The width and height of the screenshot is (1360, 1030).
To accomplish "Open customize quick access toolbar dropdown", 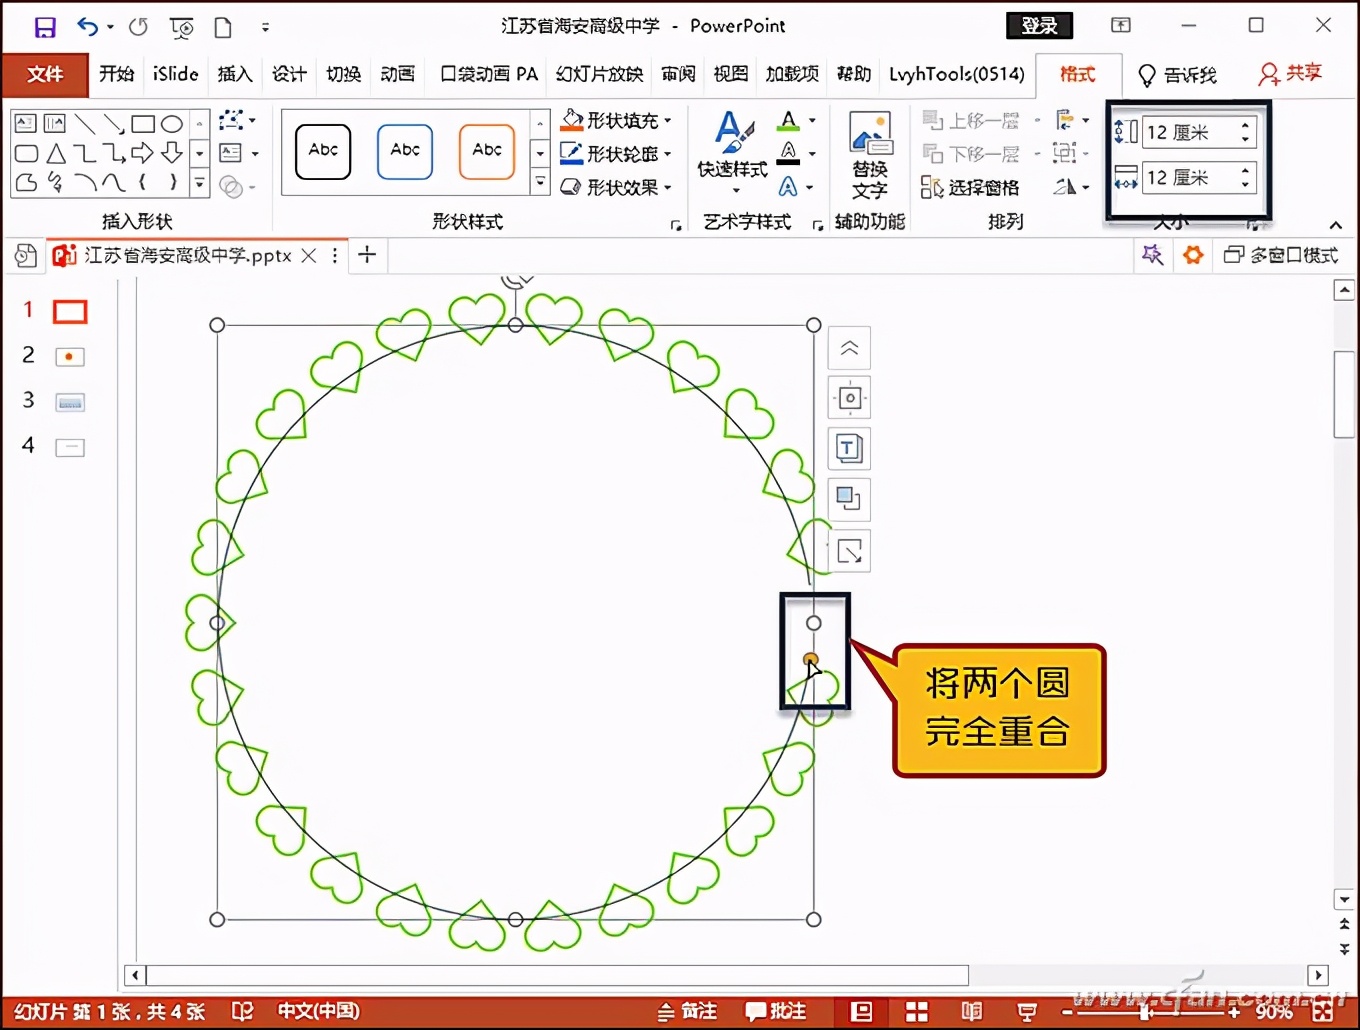I will tap(265, 27).
